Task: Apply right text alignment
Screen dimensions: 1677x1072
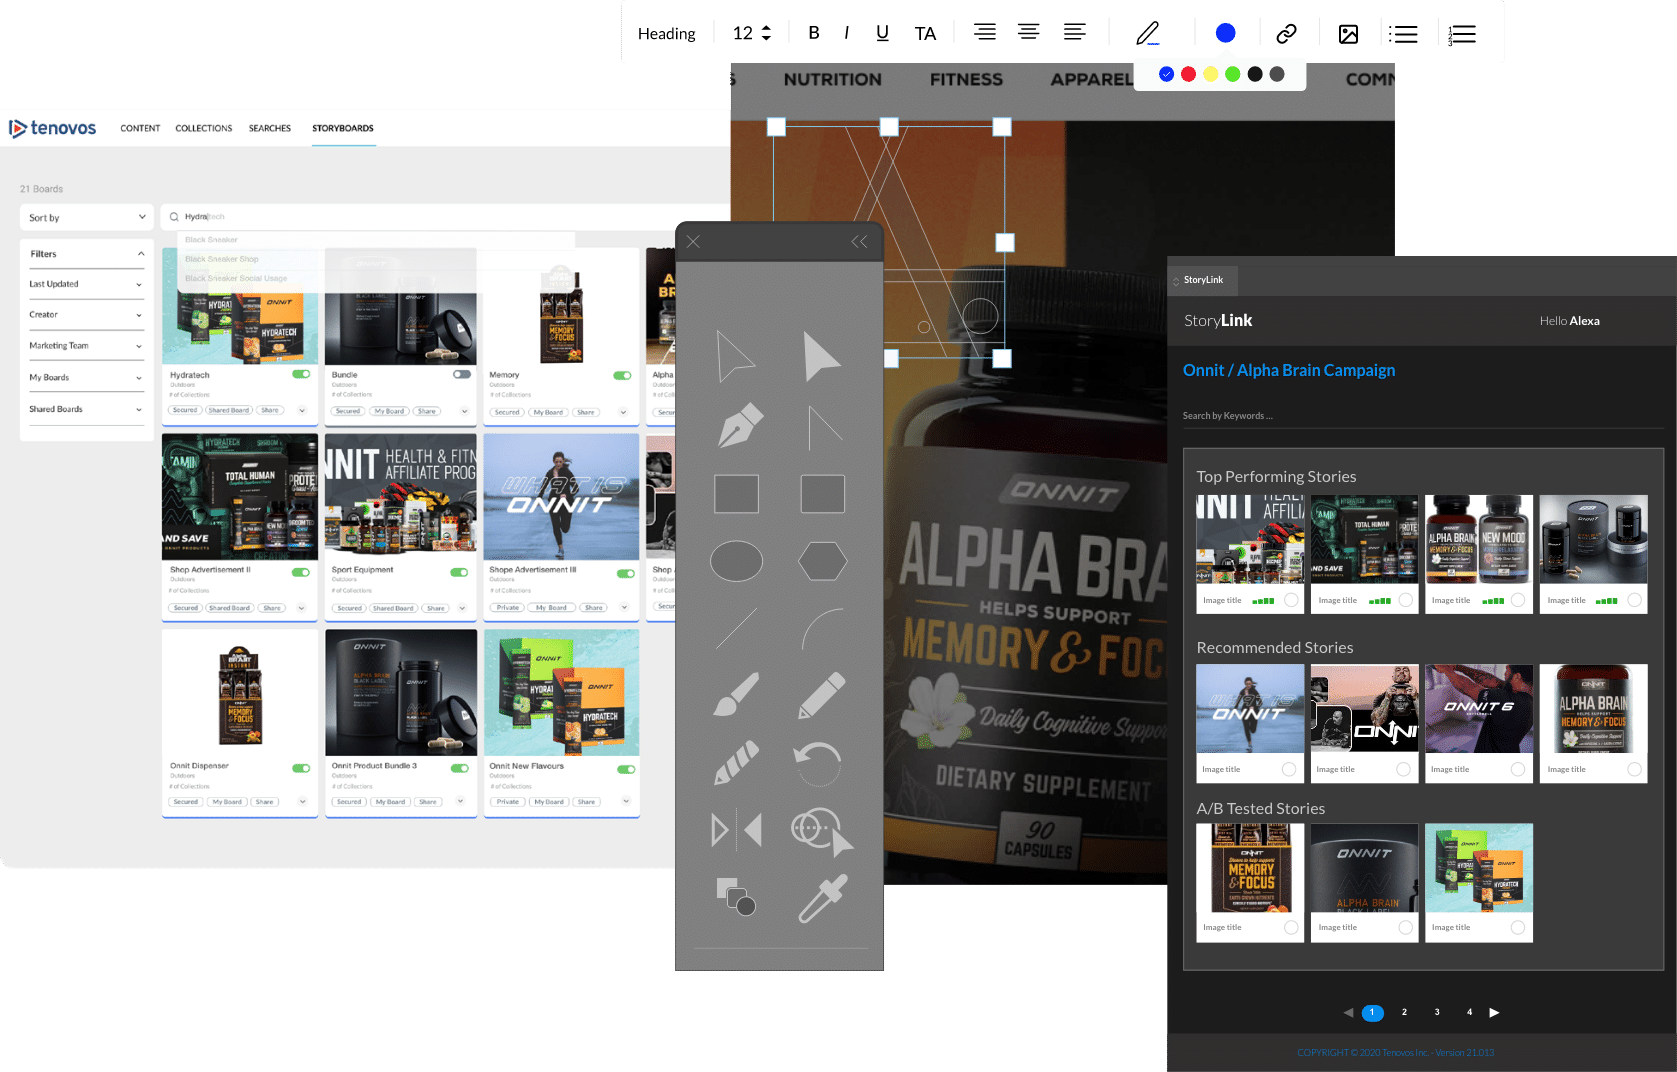Action: [x=985, y=32]
